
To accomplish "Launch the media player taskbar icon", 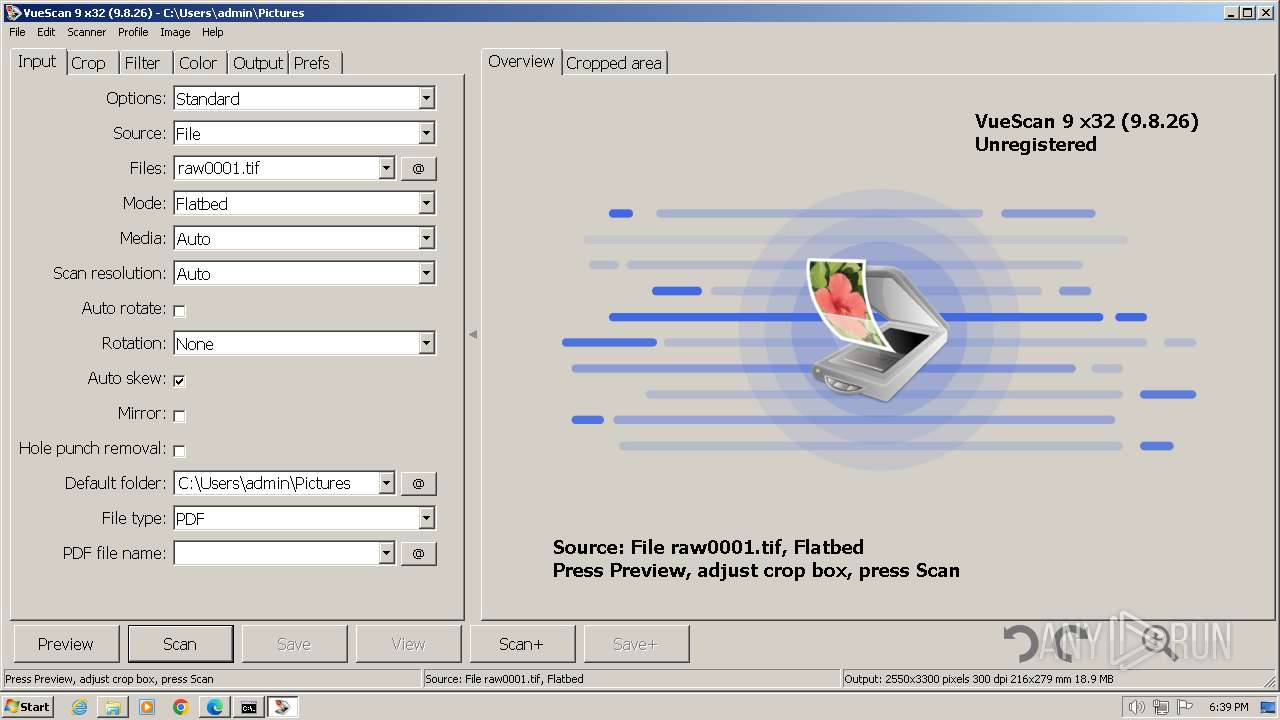I will click(x=147, y=707).
